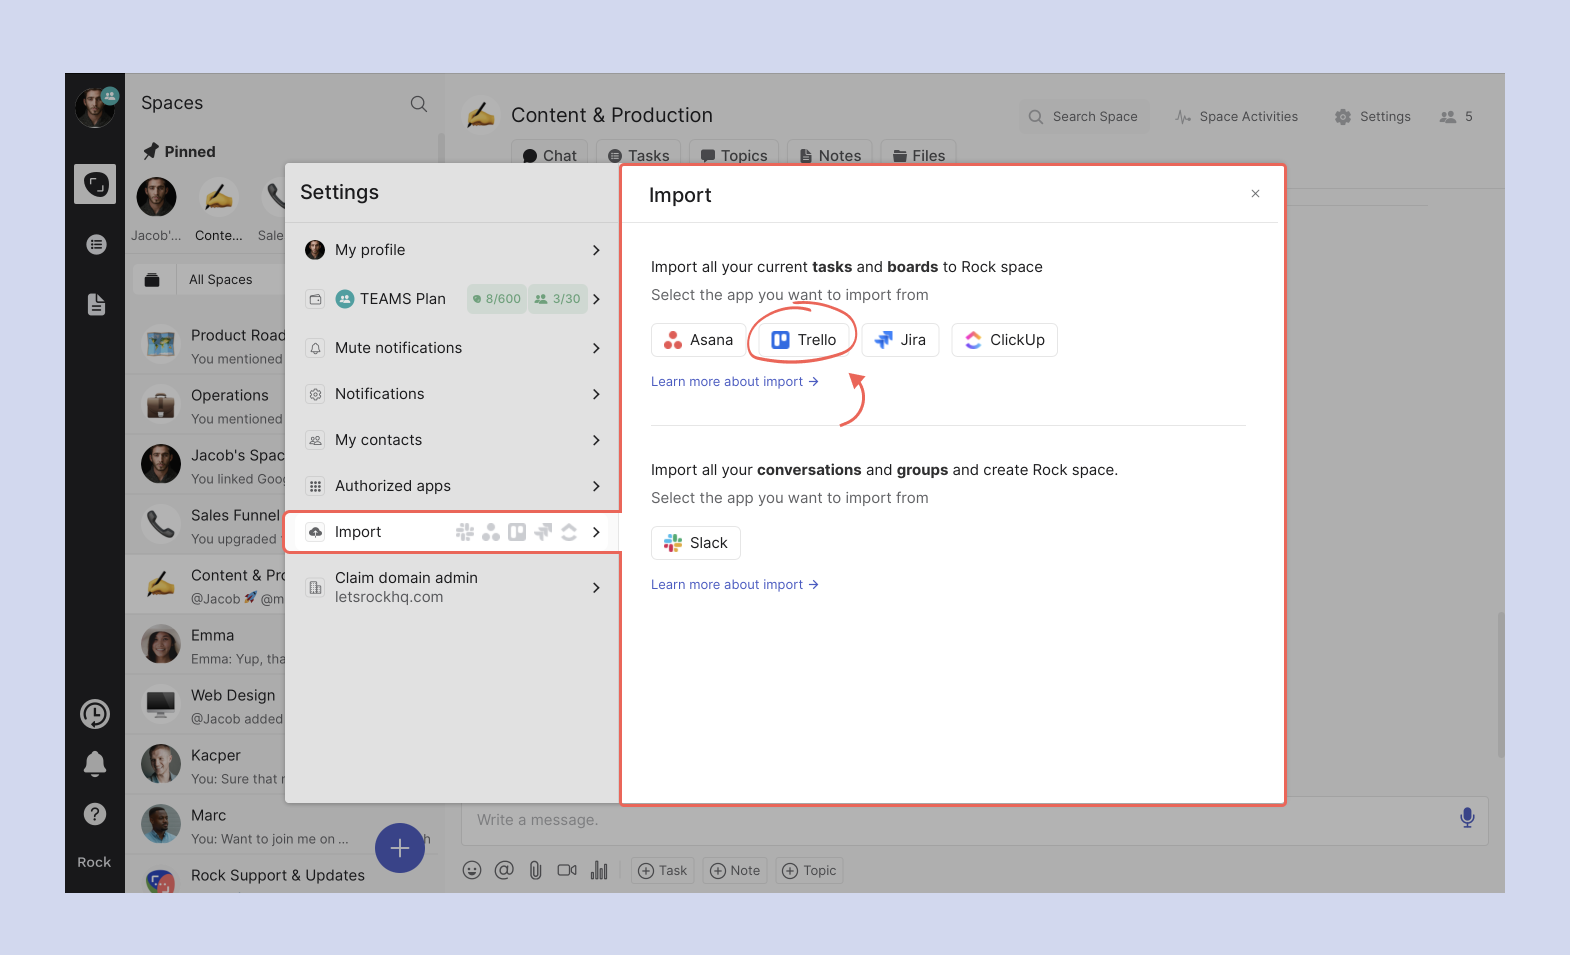Switch to the Topics tab

click(x=734, y=154)
